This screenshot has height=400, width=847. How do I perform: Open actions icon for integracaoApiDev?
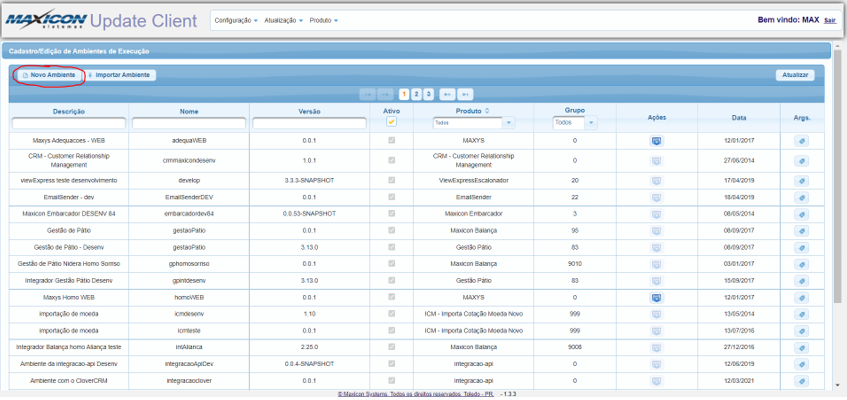click(x=656, y=364)
